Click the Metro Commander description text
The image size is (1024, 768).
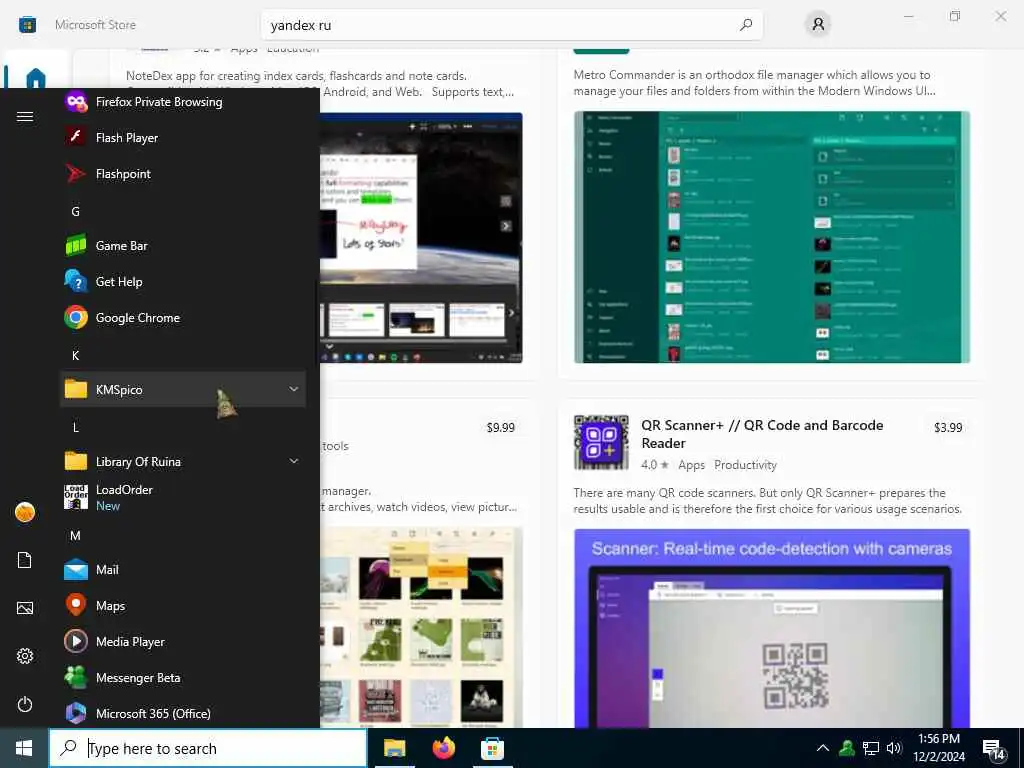754,83
